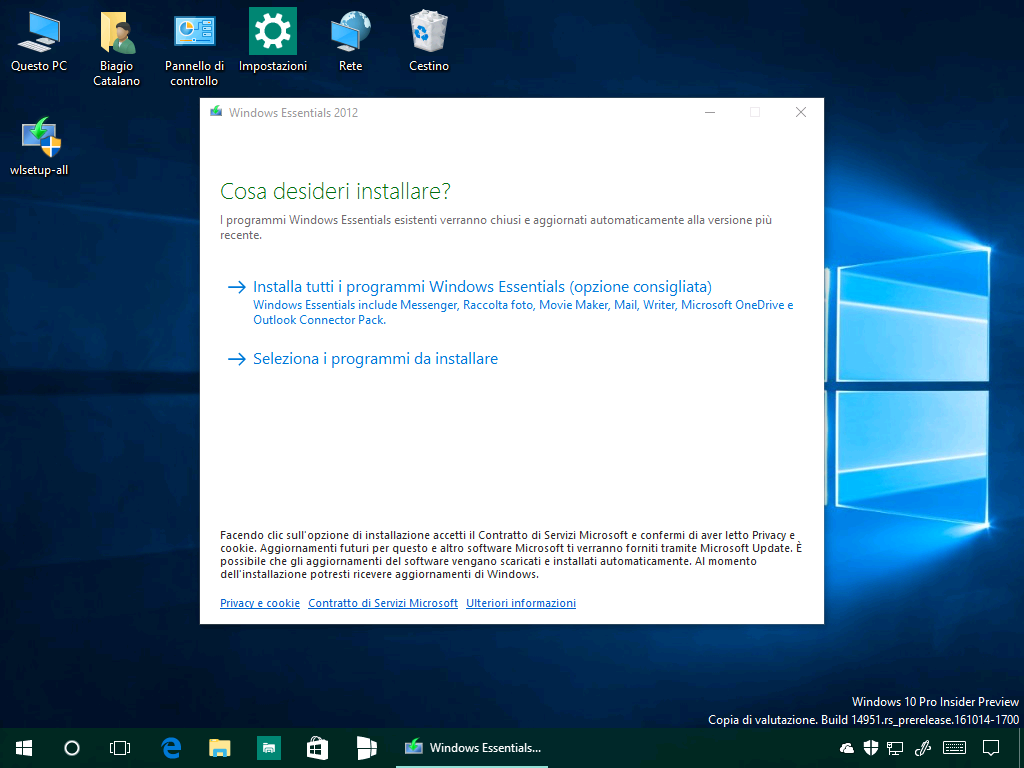Open Windows Store from the taskbar

click(317, 748)
